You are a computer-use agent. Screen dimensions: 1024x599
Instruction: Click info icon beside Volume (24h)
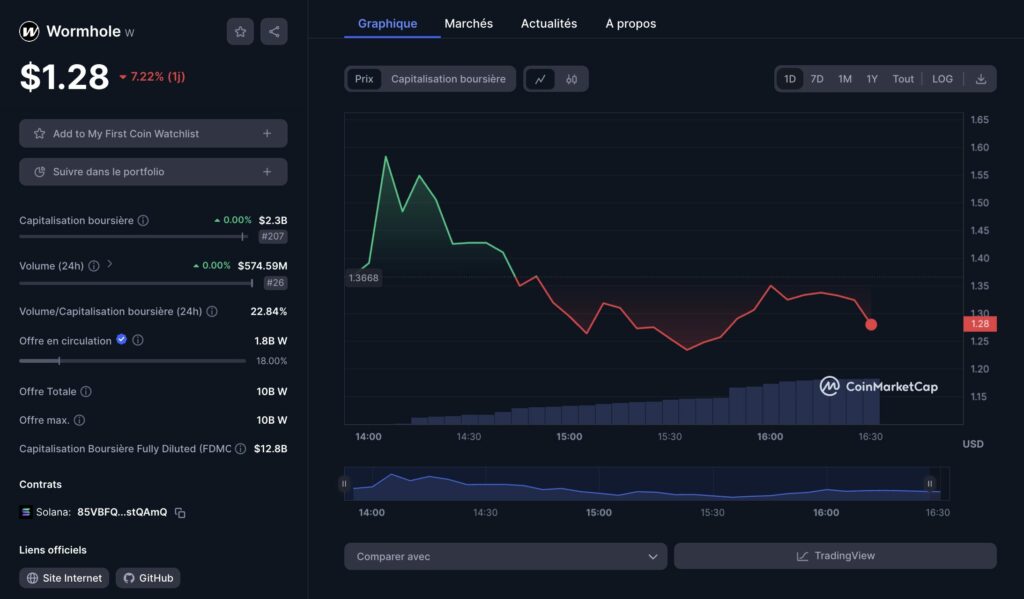[94, 266]
